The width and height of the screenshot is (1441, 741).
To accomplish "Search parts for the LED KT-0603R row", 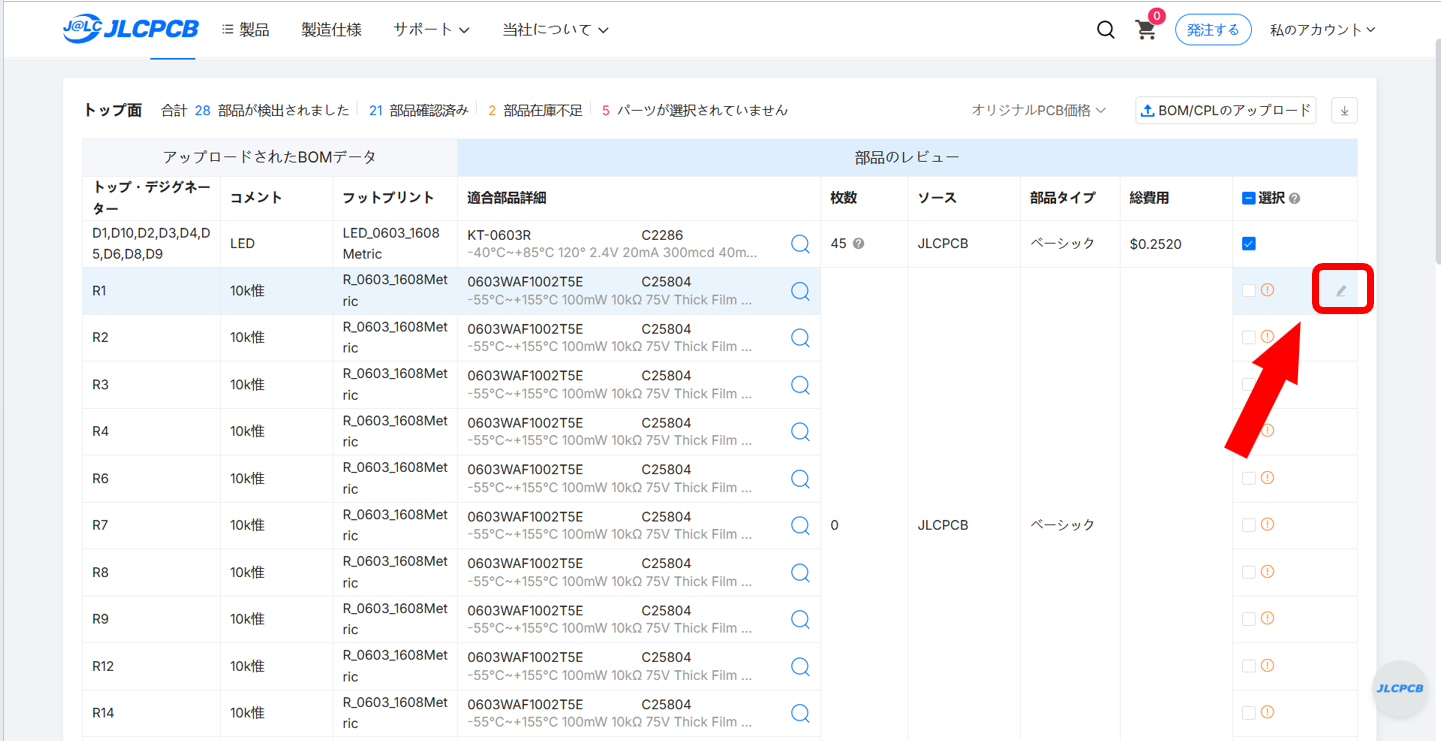I will pos(800,244).
